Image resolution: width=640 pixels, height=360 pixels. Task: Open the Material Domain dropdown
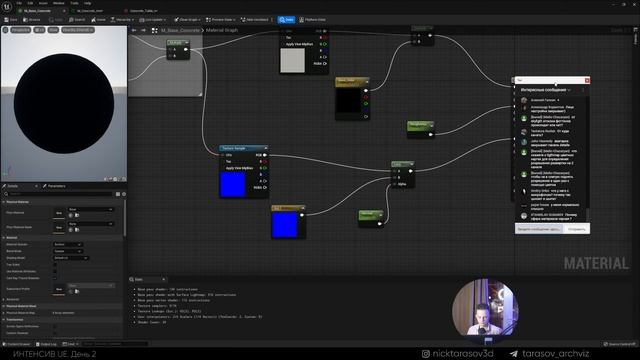[68, 244]
